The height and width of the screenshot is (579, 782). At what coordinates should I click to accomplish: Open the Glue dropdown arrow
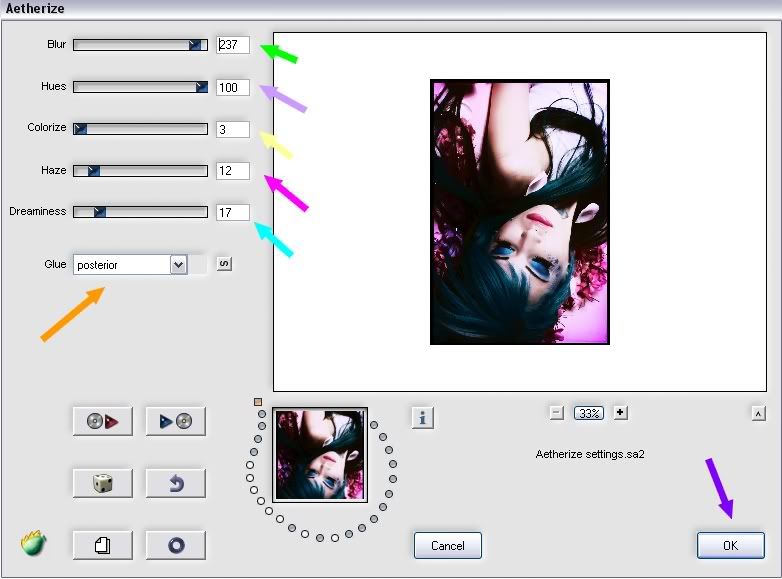point(179,265)
